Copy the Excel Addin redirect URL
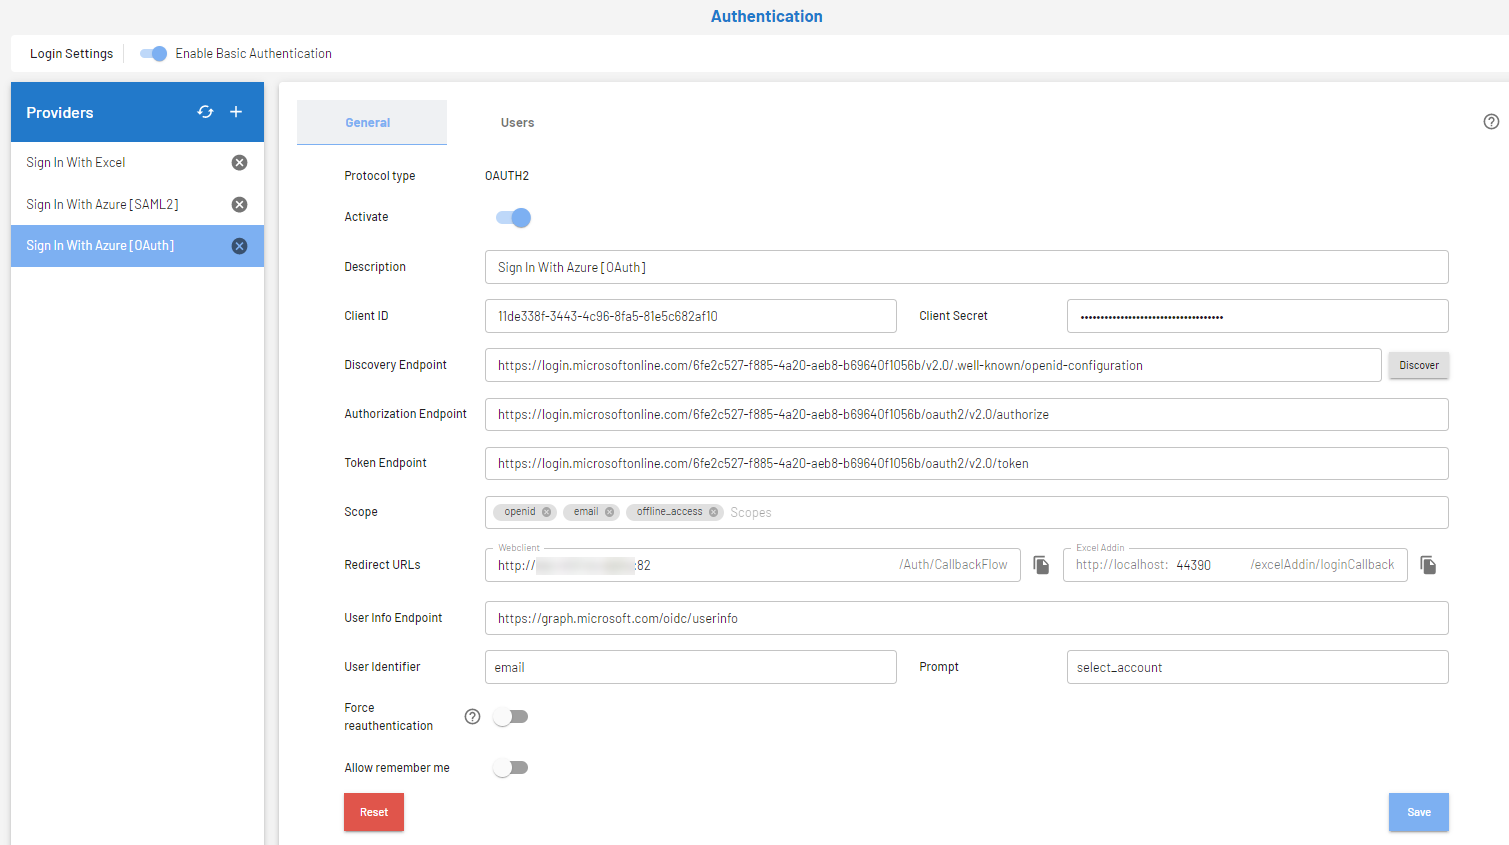1509x845 pixels. [1428, 565]
